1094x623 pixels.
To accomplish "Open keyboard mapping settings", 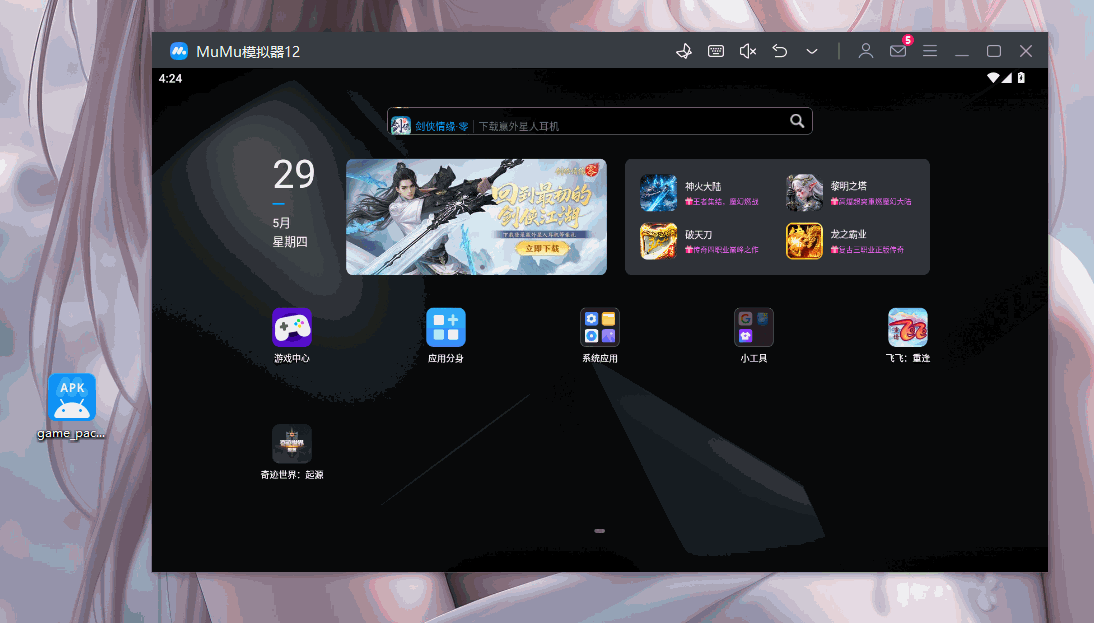I will click(x=716, y=51).
